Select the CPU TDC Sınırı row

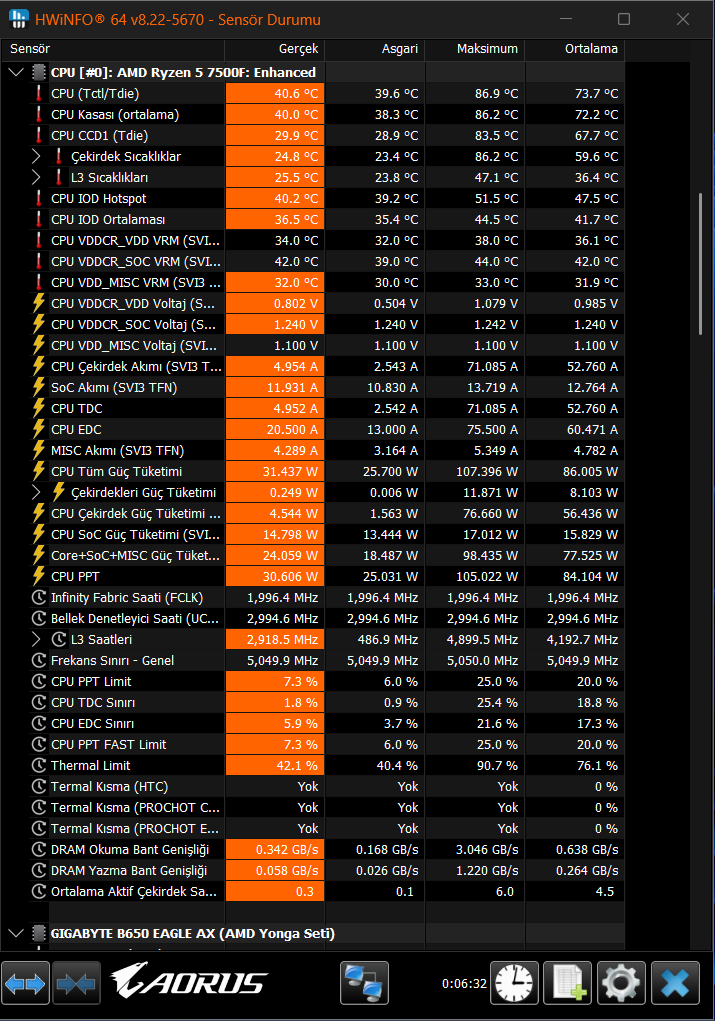[x=313, y=703]
